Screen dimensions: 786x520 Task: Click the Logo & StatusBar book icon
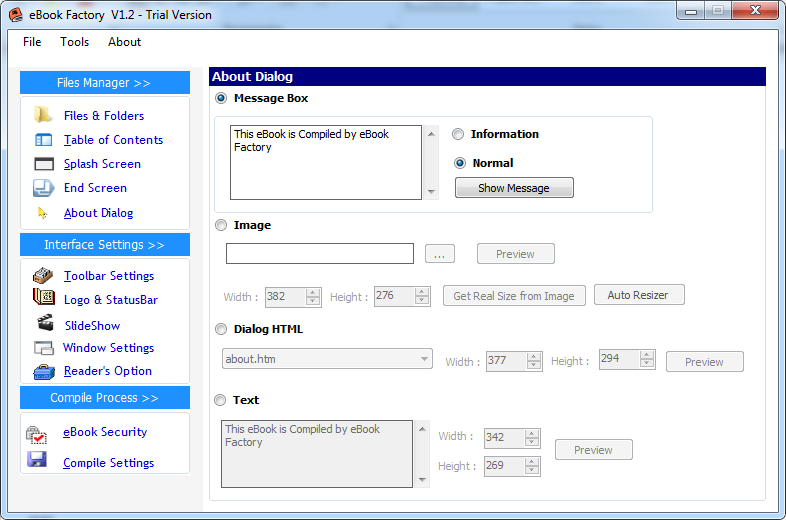click(x=44, y=297)
